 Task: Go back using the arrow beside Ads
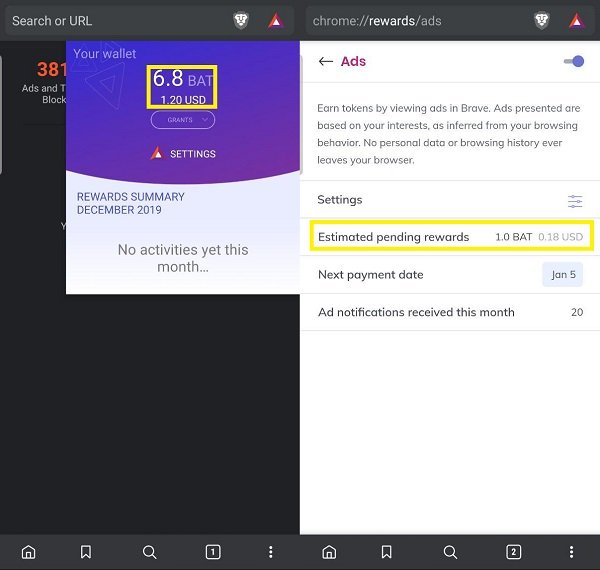[x=326, y=61]
